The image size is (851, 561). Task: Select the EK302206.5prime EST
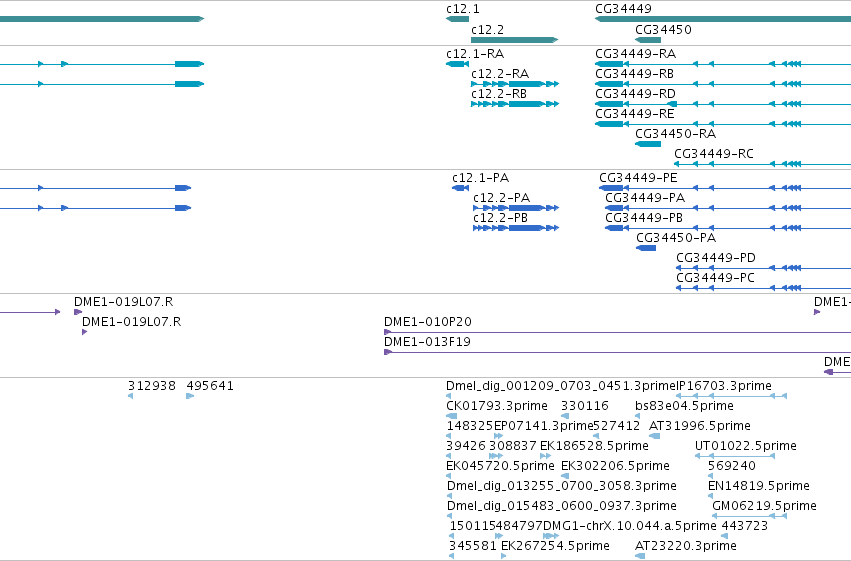[x=615, y=467]
